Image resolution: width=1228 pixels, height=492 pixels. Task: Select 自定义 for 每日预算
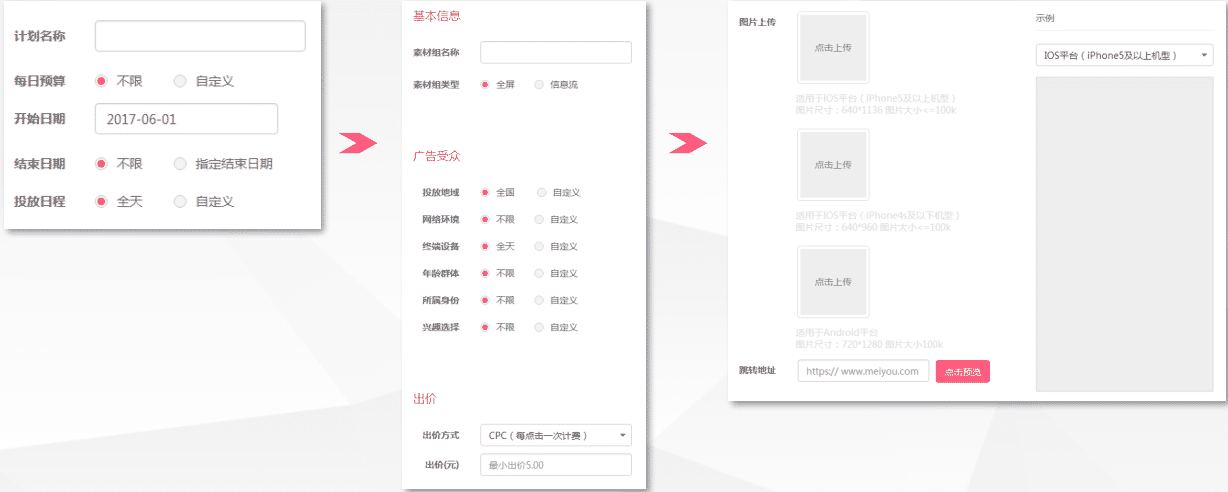coord(180,81)
